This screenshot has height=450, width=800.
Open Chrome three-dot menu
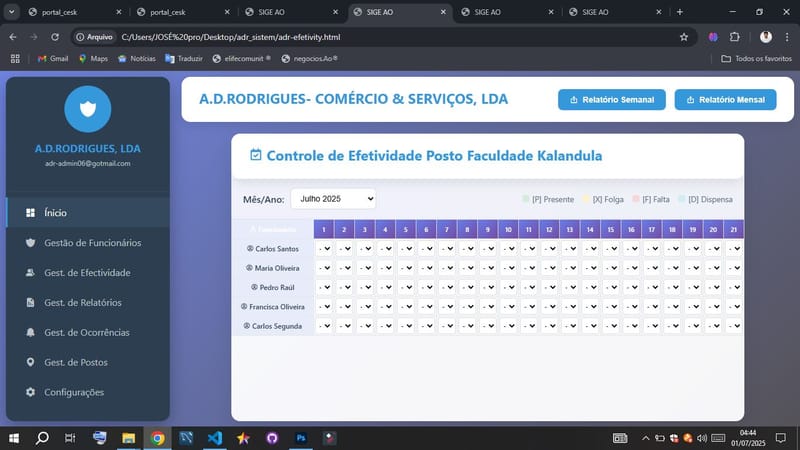(x=787, y=37)
